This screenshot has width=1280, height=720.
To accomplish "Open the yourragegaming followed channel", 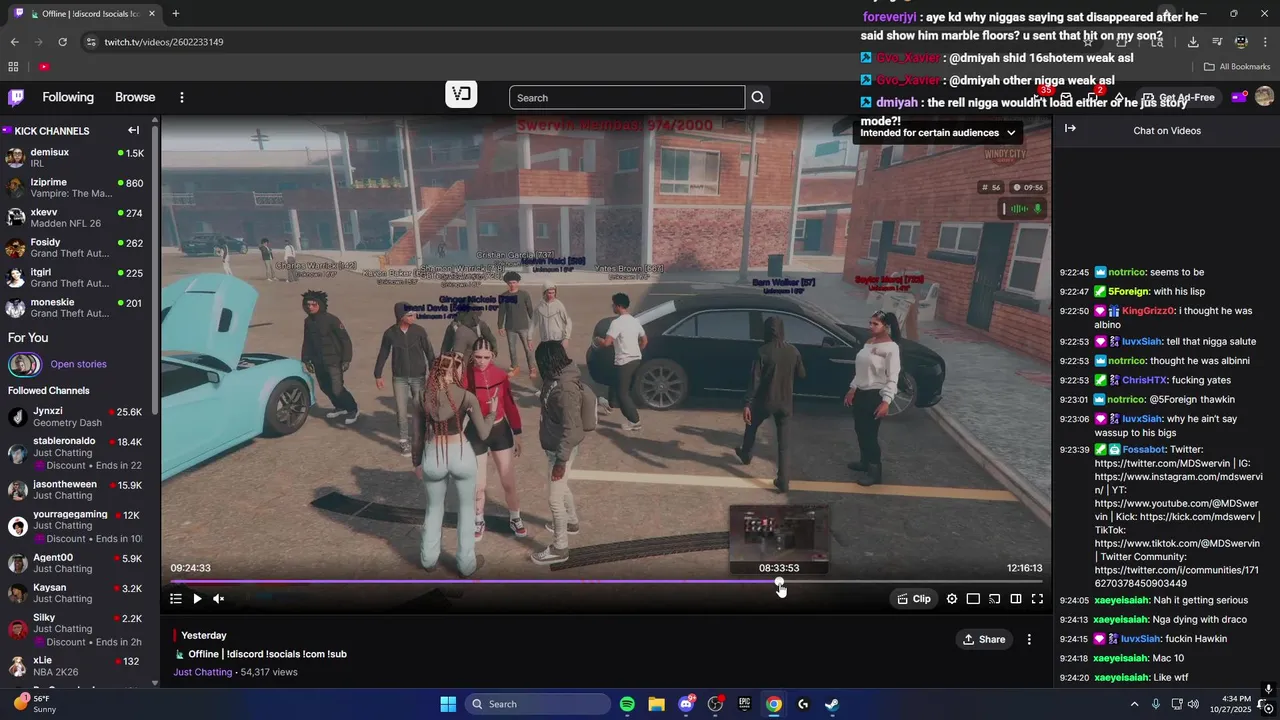I will 77,526.
